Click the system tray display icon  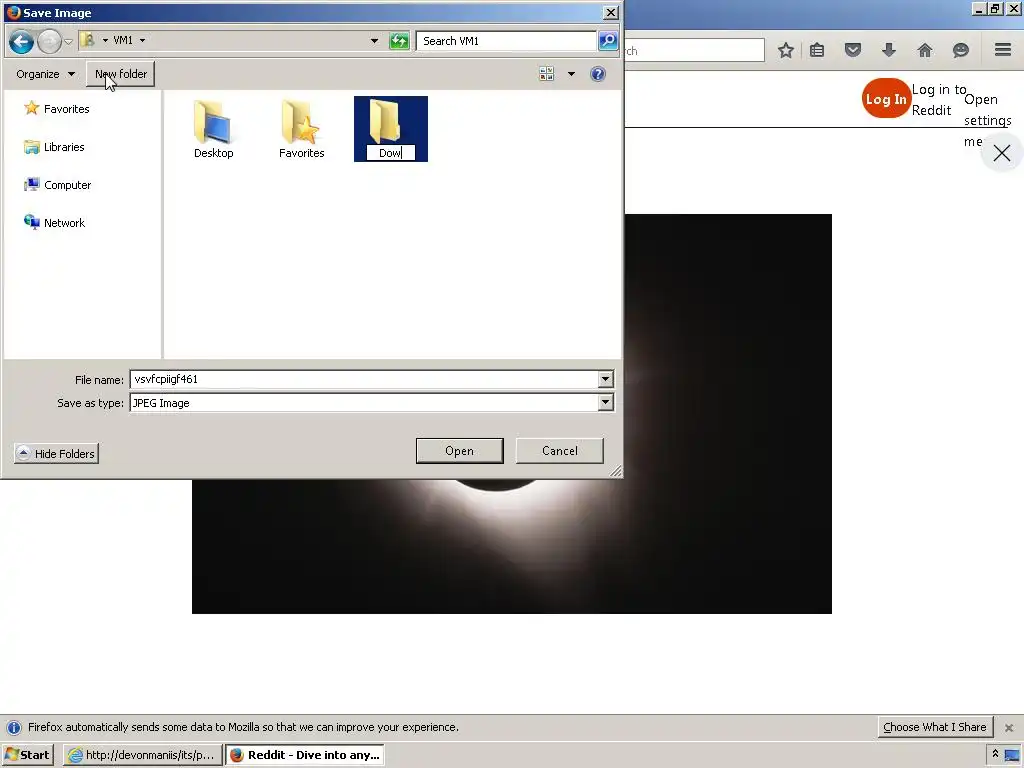tap(1012, 755)
